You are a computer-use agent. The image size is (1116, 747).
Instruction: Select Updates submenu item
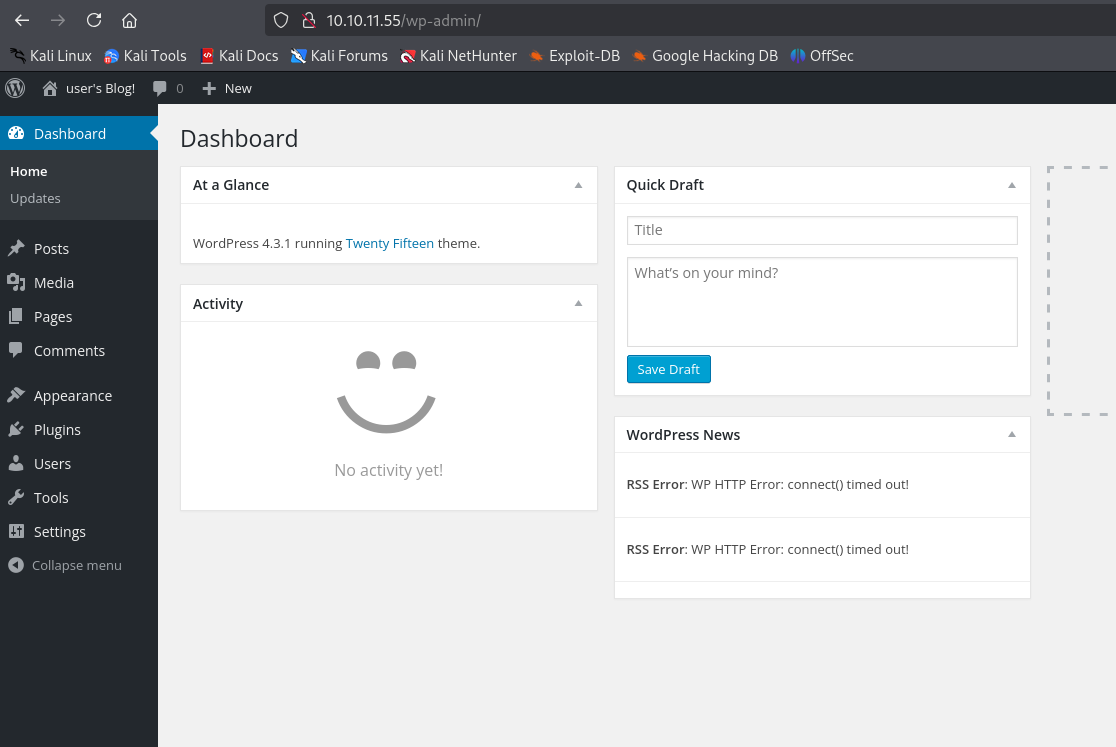click(35, 198)
